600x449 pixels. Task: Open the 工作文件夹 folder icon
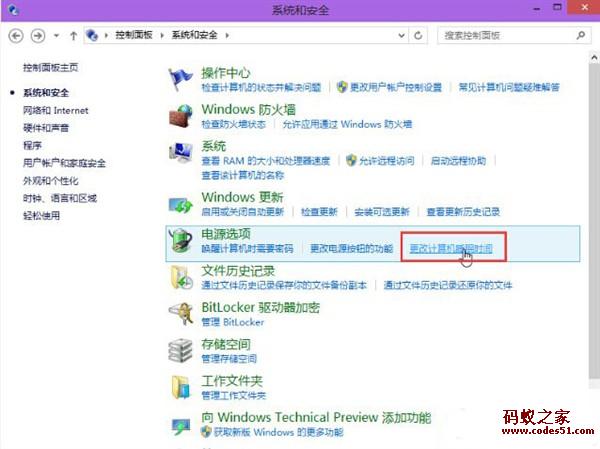(x=181, y=387)
